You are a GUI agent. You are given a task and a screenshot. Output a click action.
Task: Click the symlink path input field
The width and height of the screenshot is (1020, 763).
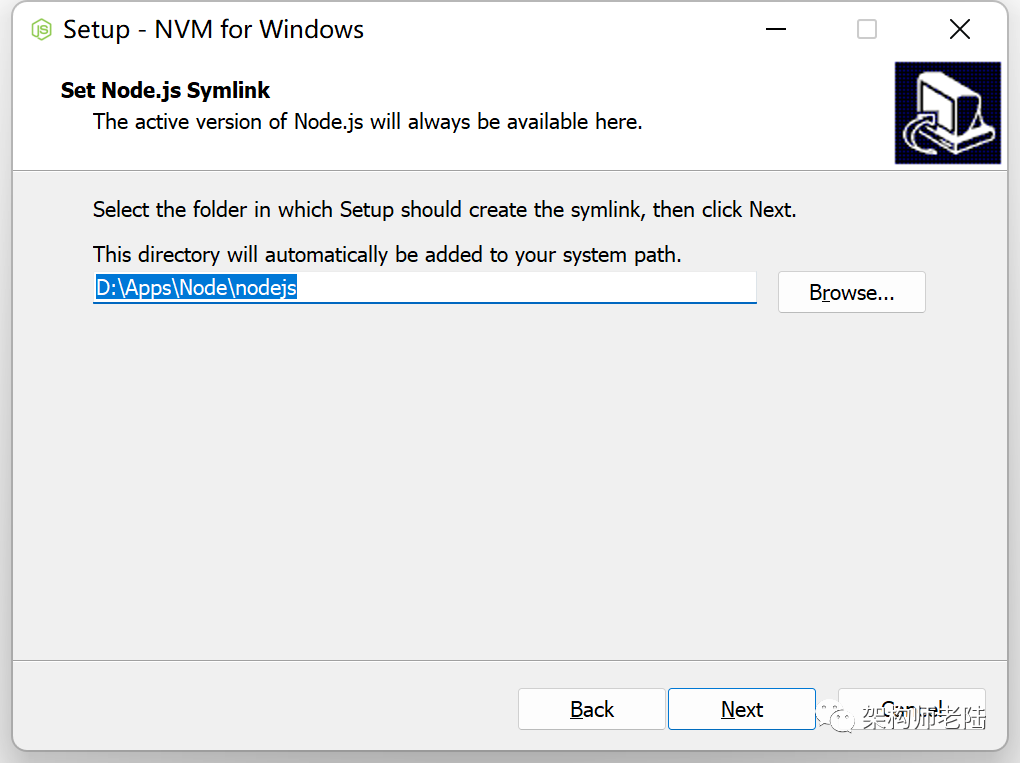pos(425,288)
